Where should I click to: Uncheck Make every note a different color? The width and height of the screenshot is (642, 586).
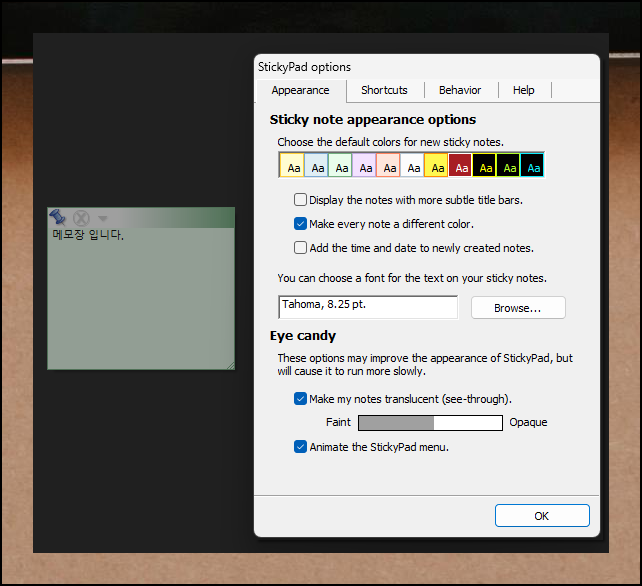click(300, 224)
